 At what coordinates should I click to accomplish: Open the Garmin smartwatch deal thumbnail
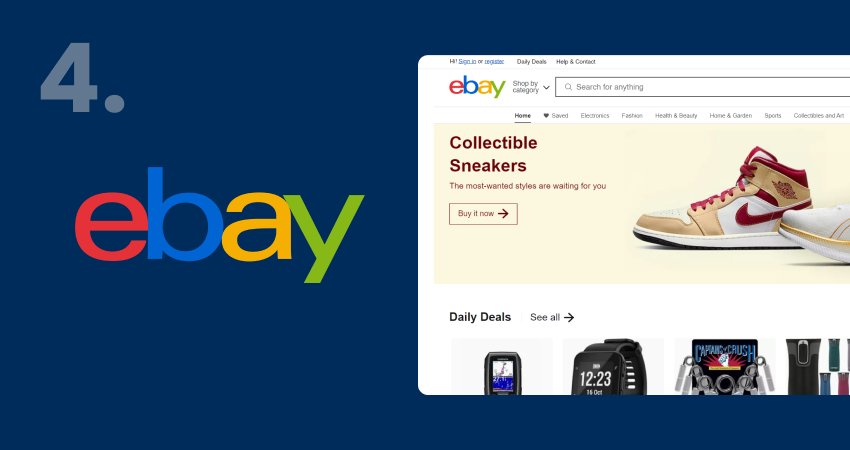point(613,367)
